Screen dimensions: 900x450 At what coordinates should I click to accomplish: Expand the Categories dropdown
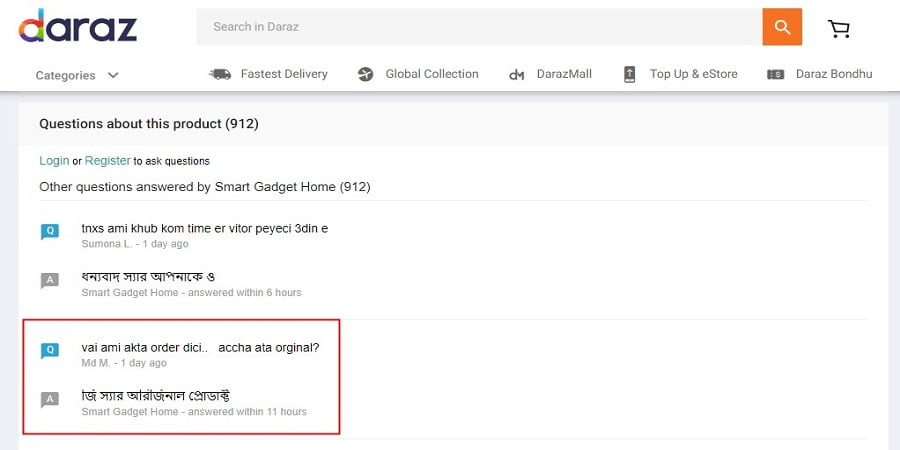click(x=66, y=75)
